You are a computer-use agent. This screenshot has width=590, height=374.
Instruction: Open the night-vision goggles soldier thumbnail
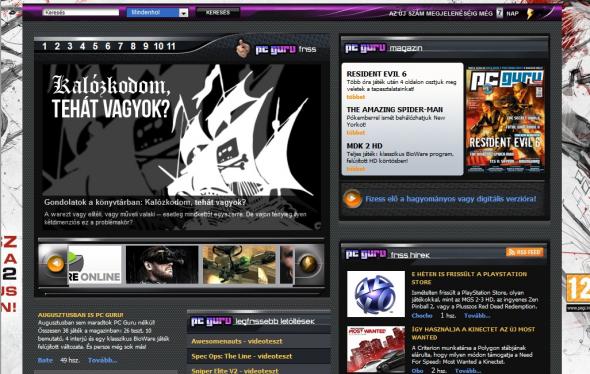click(x=162, y=265)
